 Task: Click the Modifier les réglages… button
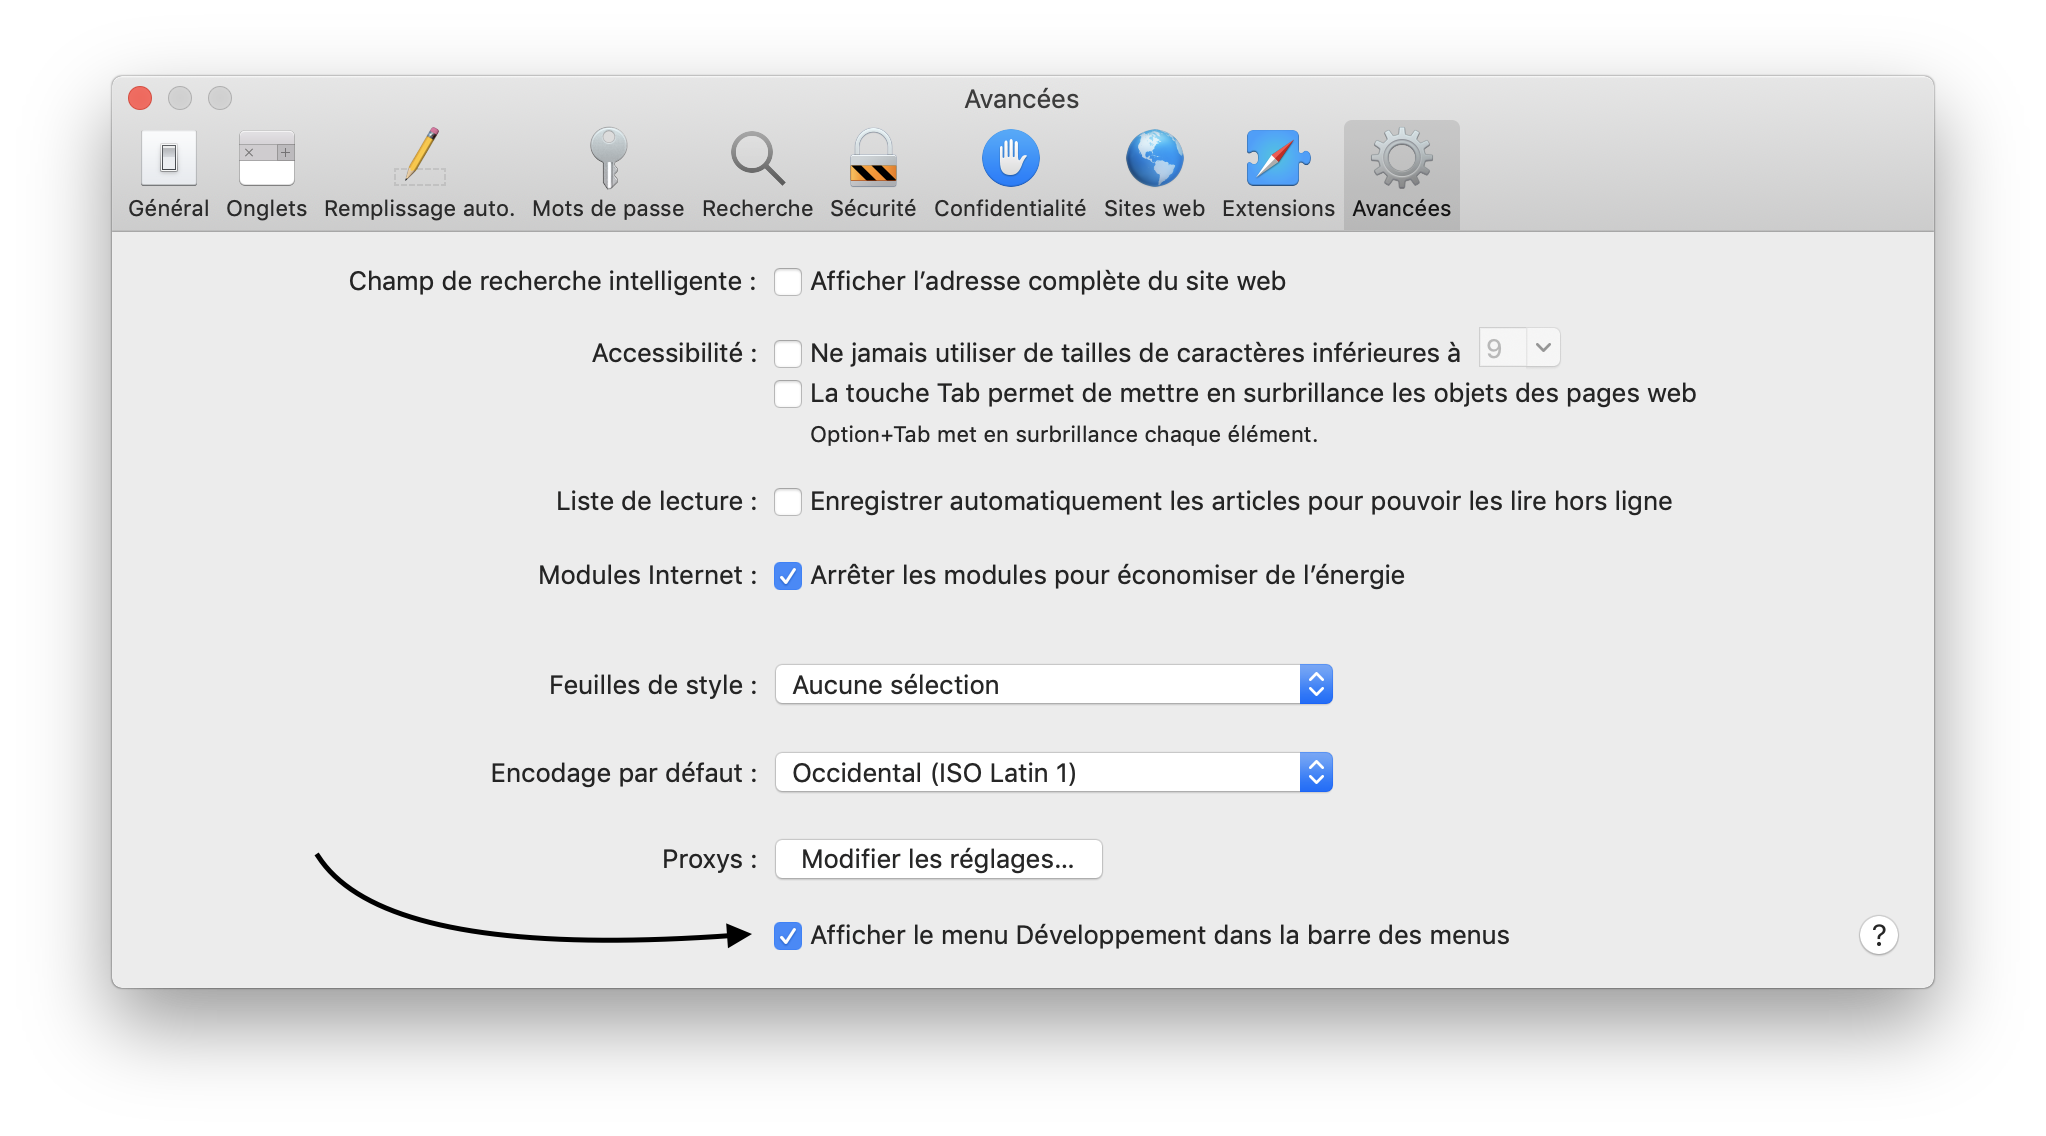click(938, 859)
